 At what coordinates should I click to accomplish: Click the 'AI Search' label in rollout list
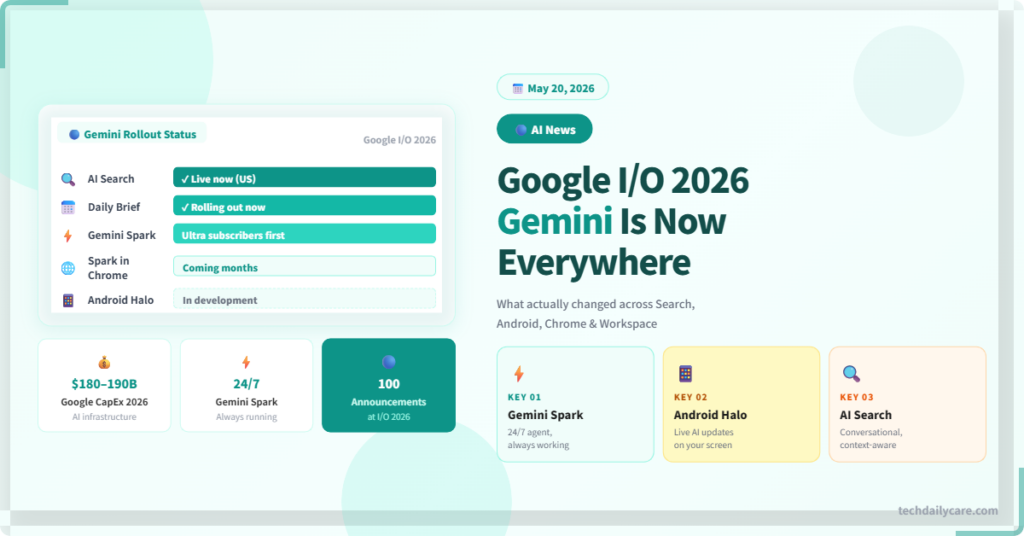tap(111, 179)
